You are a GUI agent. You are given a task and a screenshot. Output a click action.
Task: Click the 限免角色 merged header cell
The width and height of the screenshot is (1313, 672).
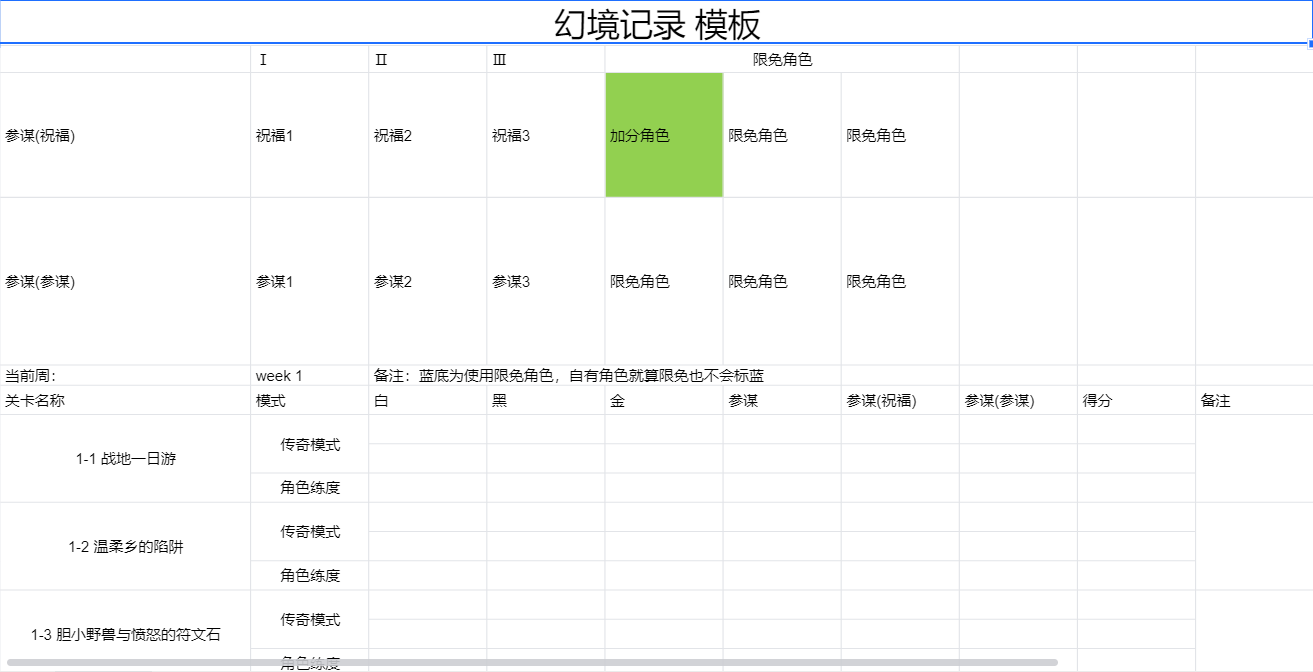click(x=782, y=59)
